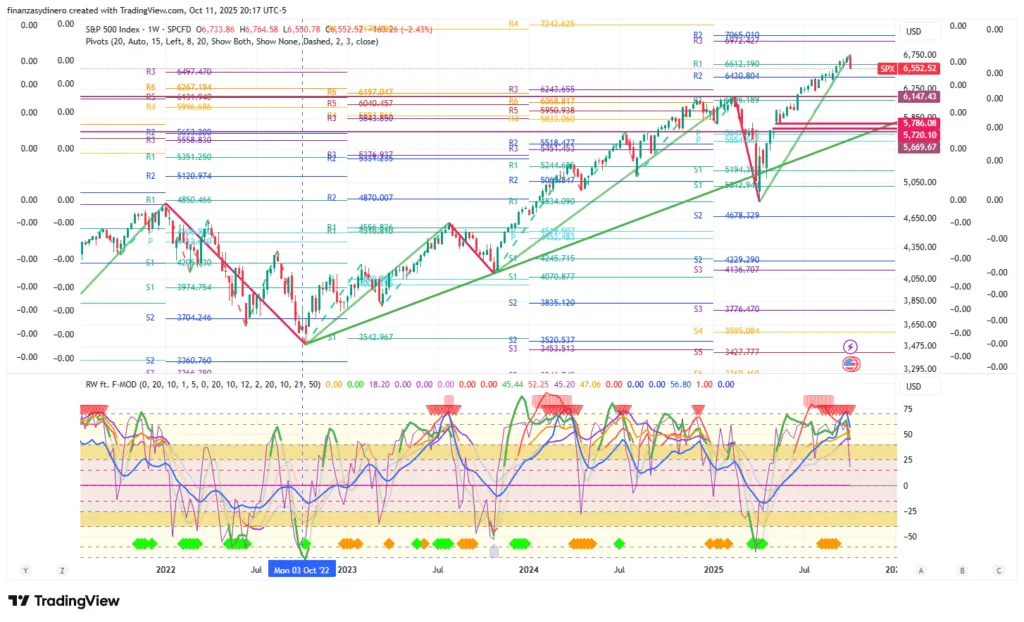
Task: Click the purple lightning event icon
Action: (851, 346)
